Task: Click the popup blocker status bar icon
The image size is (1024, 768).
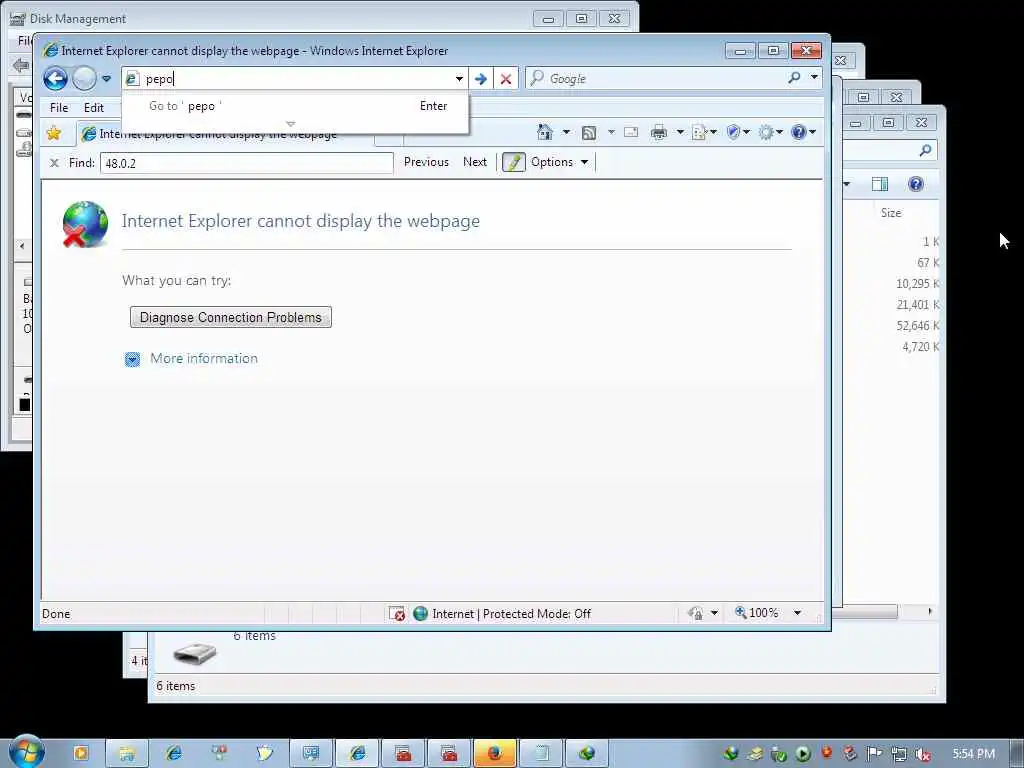Action: 397,614
